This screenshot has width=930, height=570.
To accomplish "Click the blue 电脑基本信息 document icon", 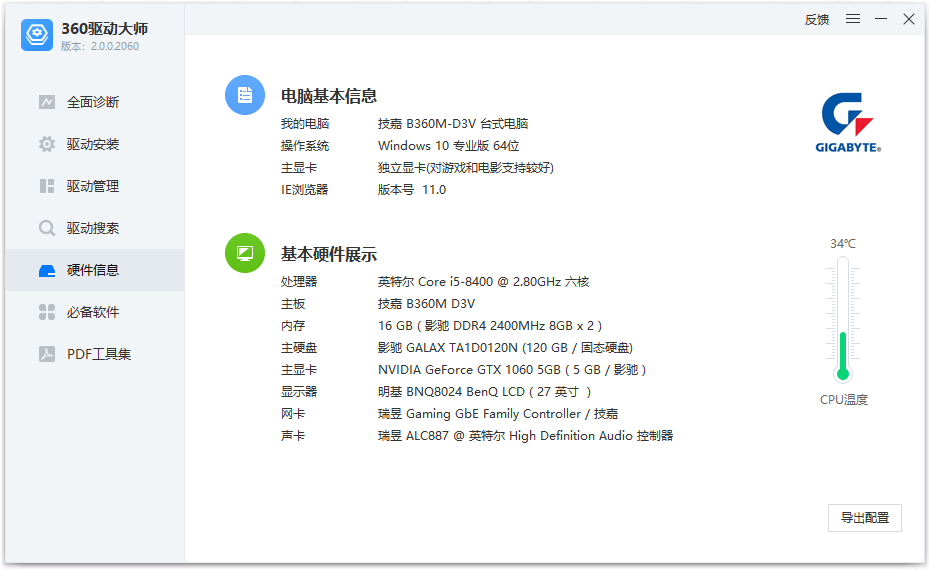I will pyautogui.click(x=245, y=95).
